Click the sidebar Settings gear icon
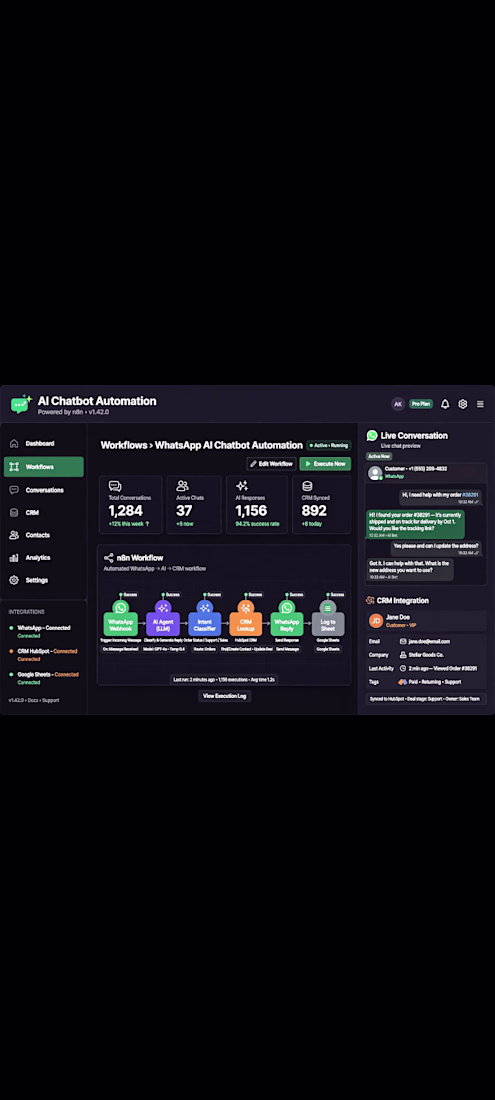Screen dimensions: 495x1100 (13, 580)
